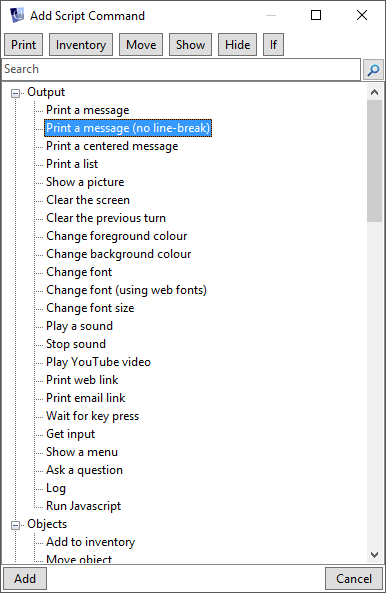Select "Run Javascript" command
The height and width of the screenshot is (593, 386).
coord(84,506)
